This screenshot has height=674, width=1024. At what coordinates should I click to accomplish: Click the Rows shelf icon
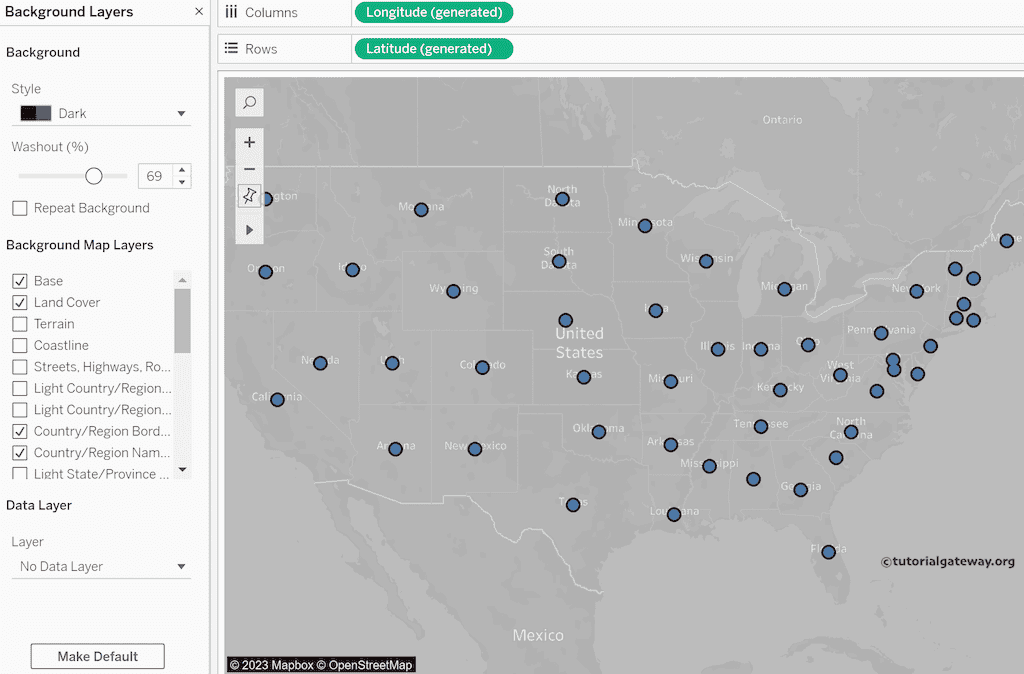(231, 48)
